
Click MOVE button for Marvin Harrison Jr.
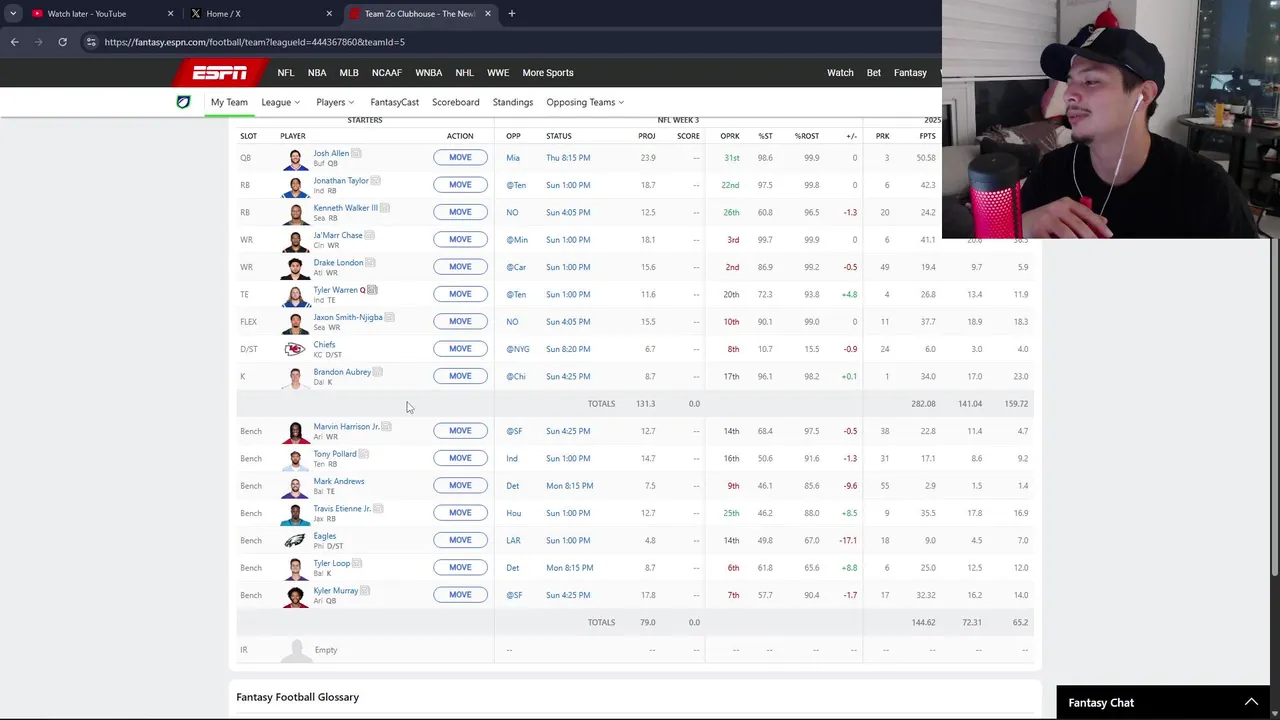click(x=460, y=431)
